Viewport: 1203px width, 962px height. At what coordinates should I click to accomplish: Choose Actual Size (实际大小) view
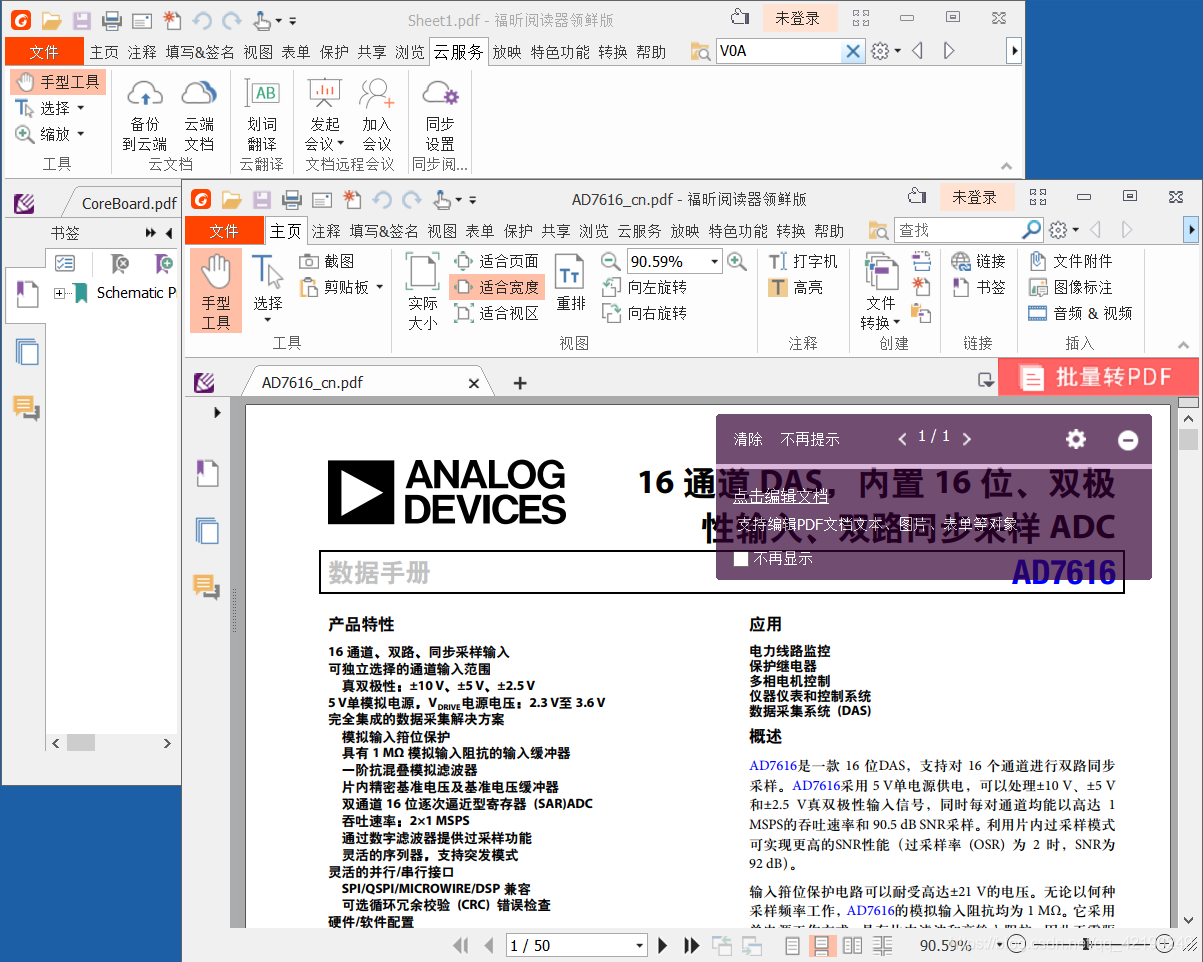[423, 291]
